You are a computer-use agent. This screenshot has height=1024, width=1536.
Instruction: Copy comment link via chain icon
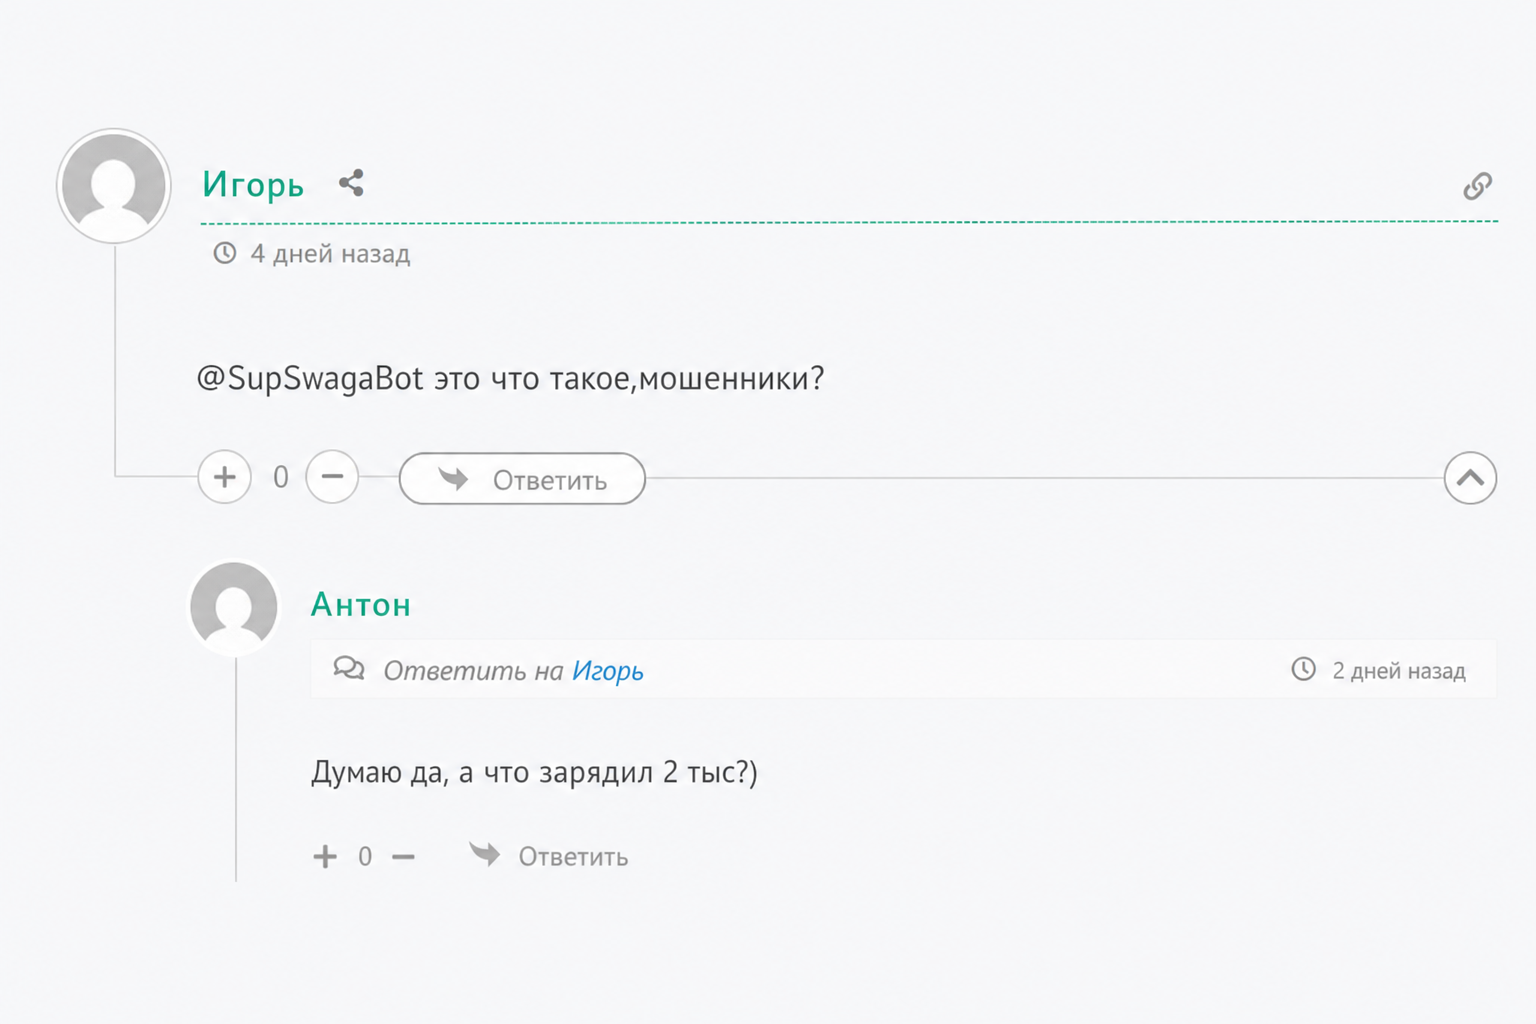pos(1477,186)
